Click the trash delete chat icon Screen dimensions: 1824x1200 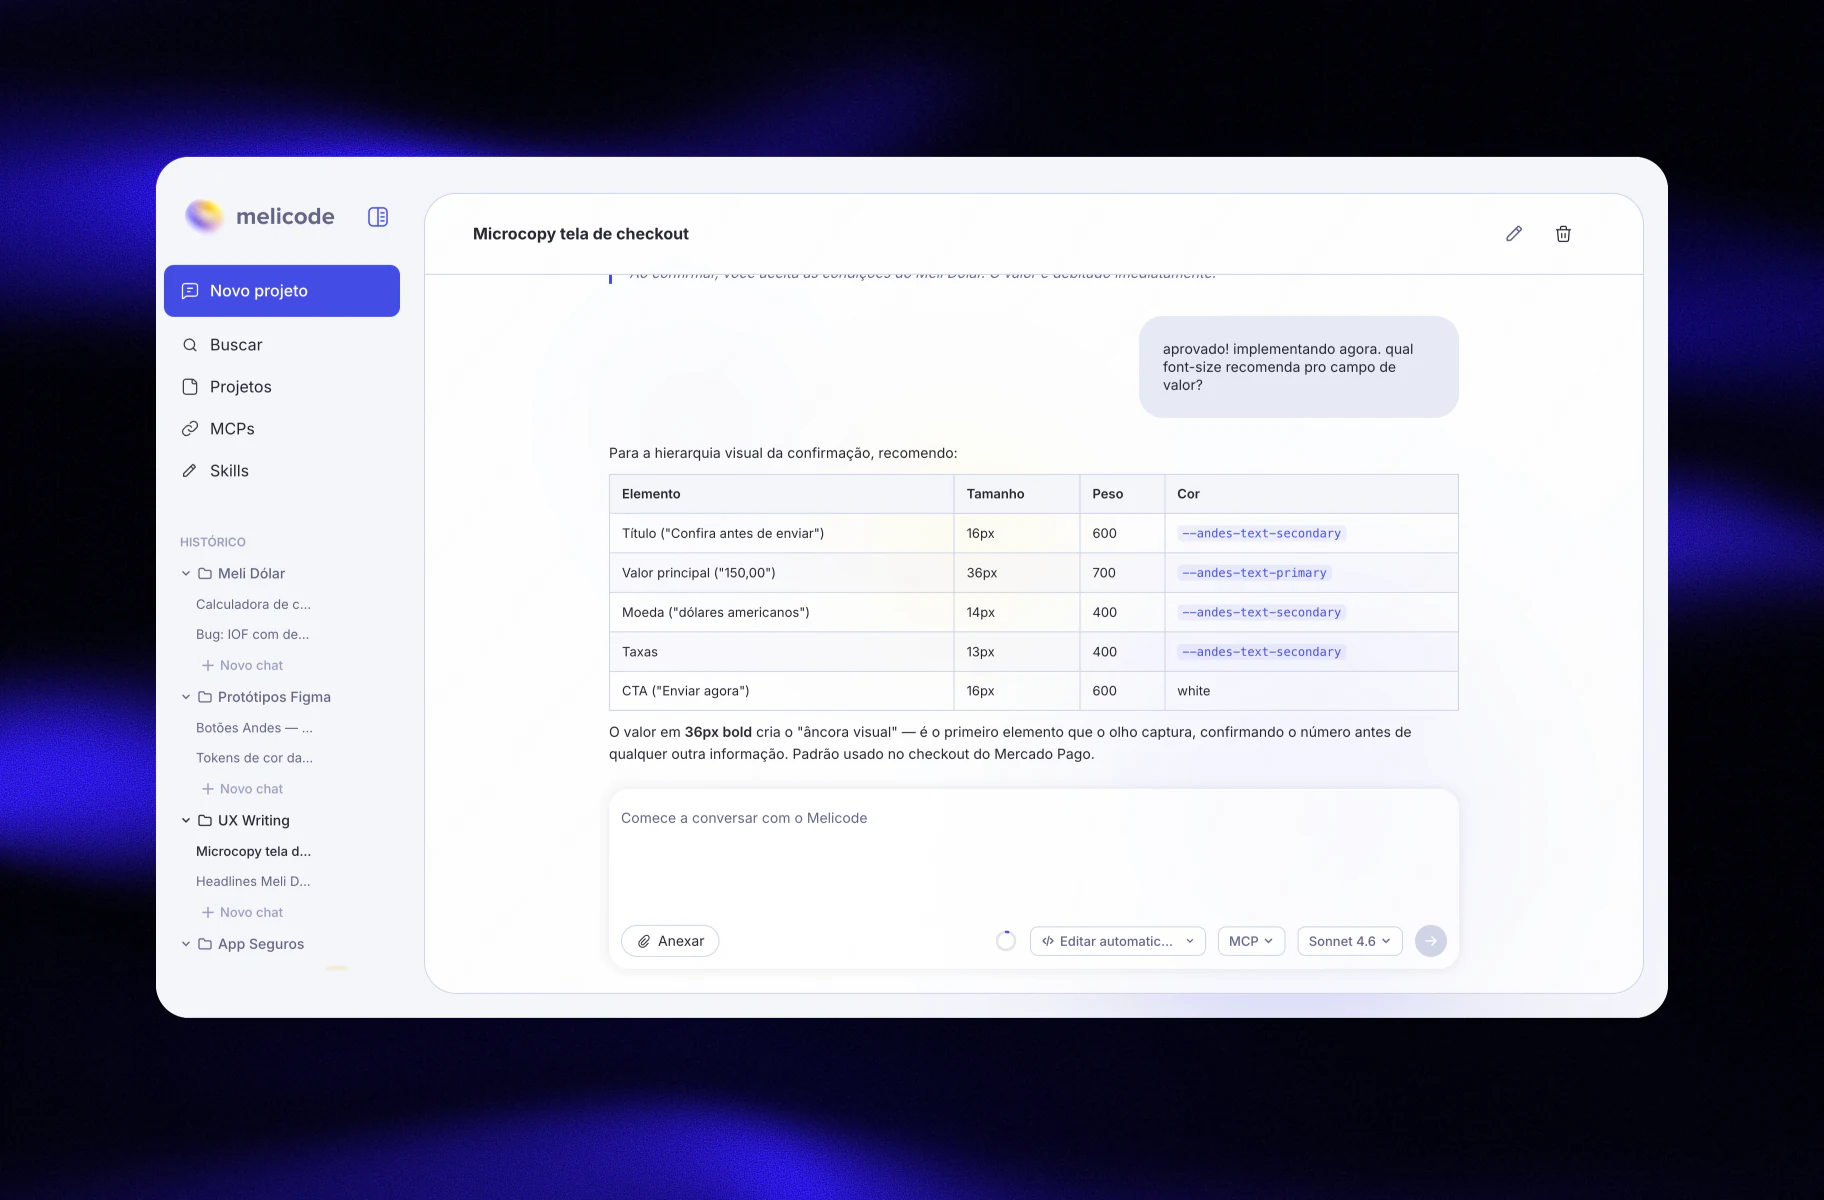[x=1563, y=234]
